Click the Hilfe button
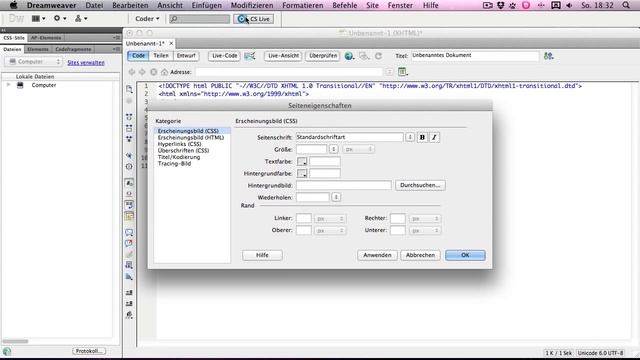The height and width of the screenshot is (360, 640). click(262, 255)
